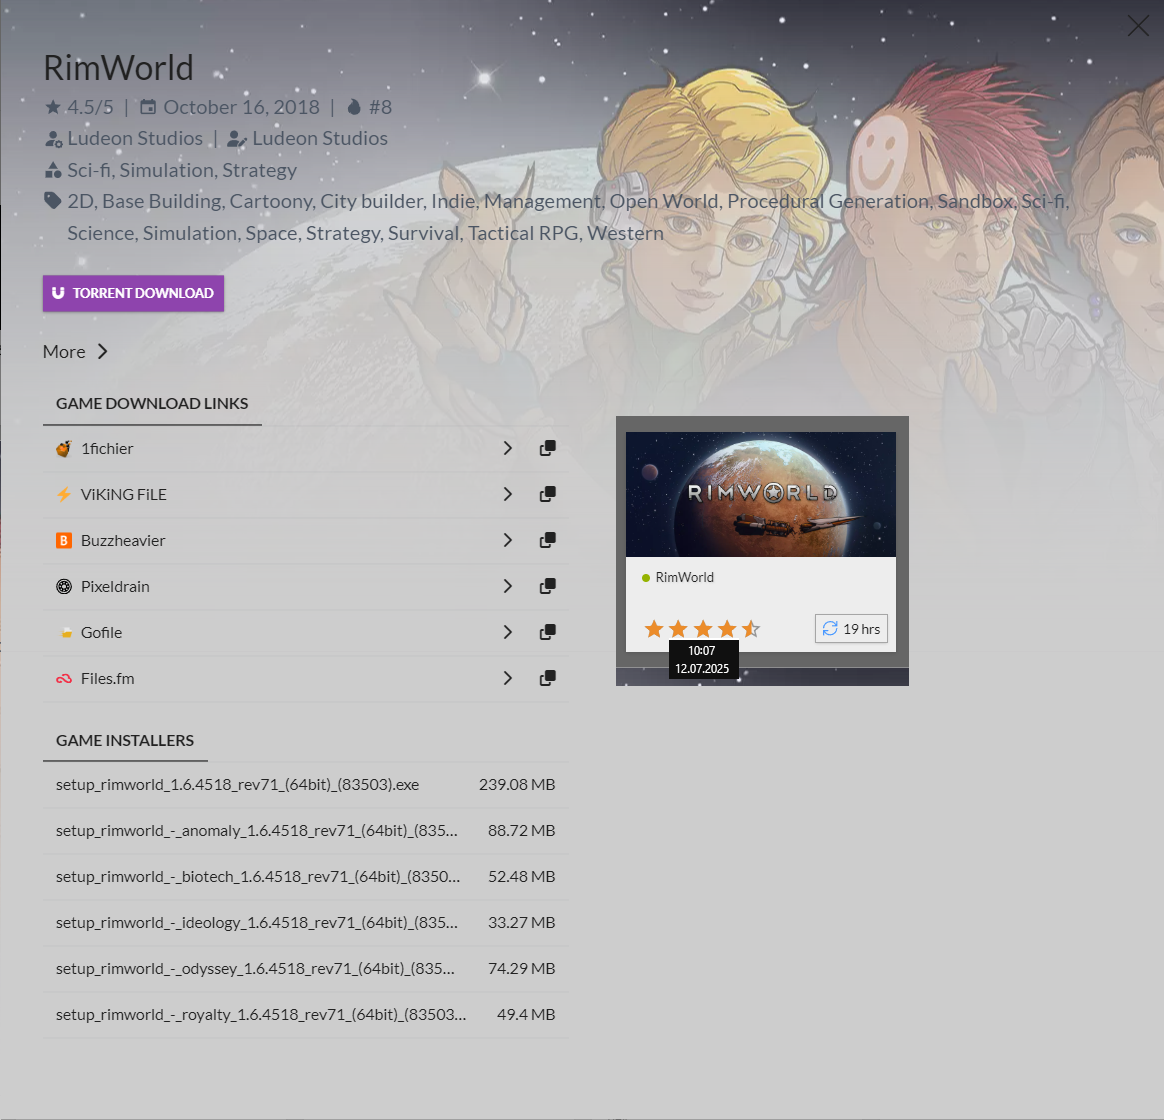Select the Game Download Links heading tab
The image size is (1164, 1120).
[x=152, y=404]
